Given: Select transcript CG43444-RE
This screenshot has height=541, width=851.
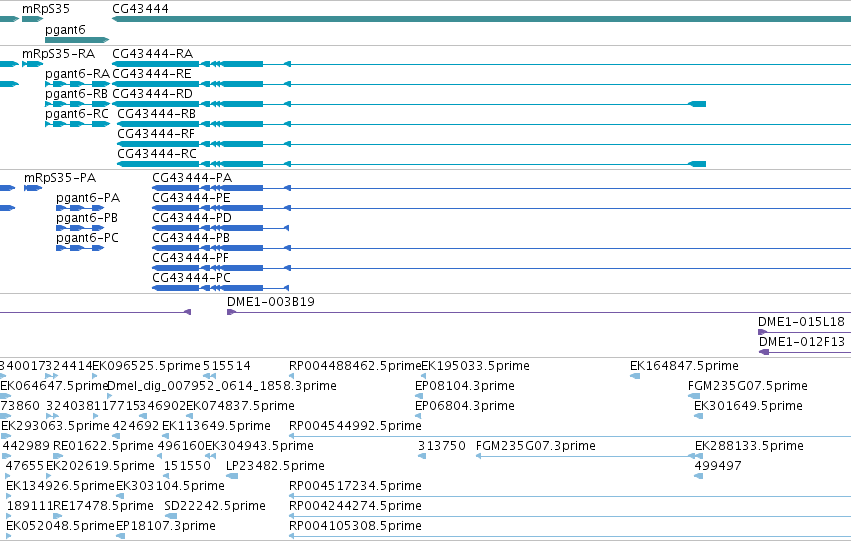Looking at the screenshot, I should (x=151, y=73).
